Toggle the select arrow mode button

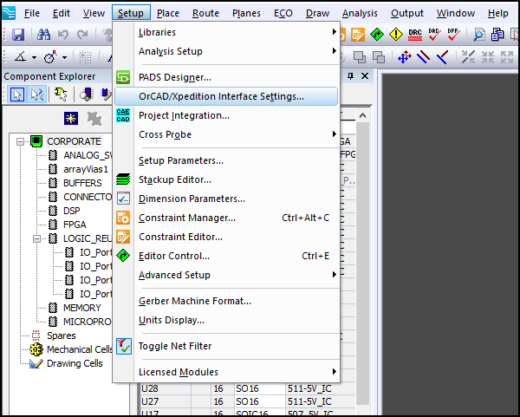[x=17, y=95]
